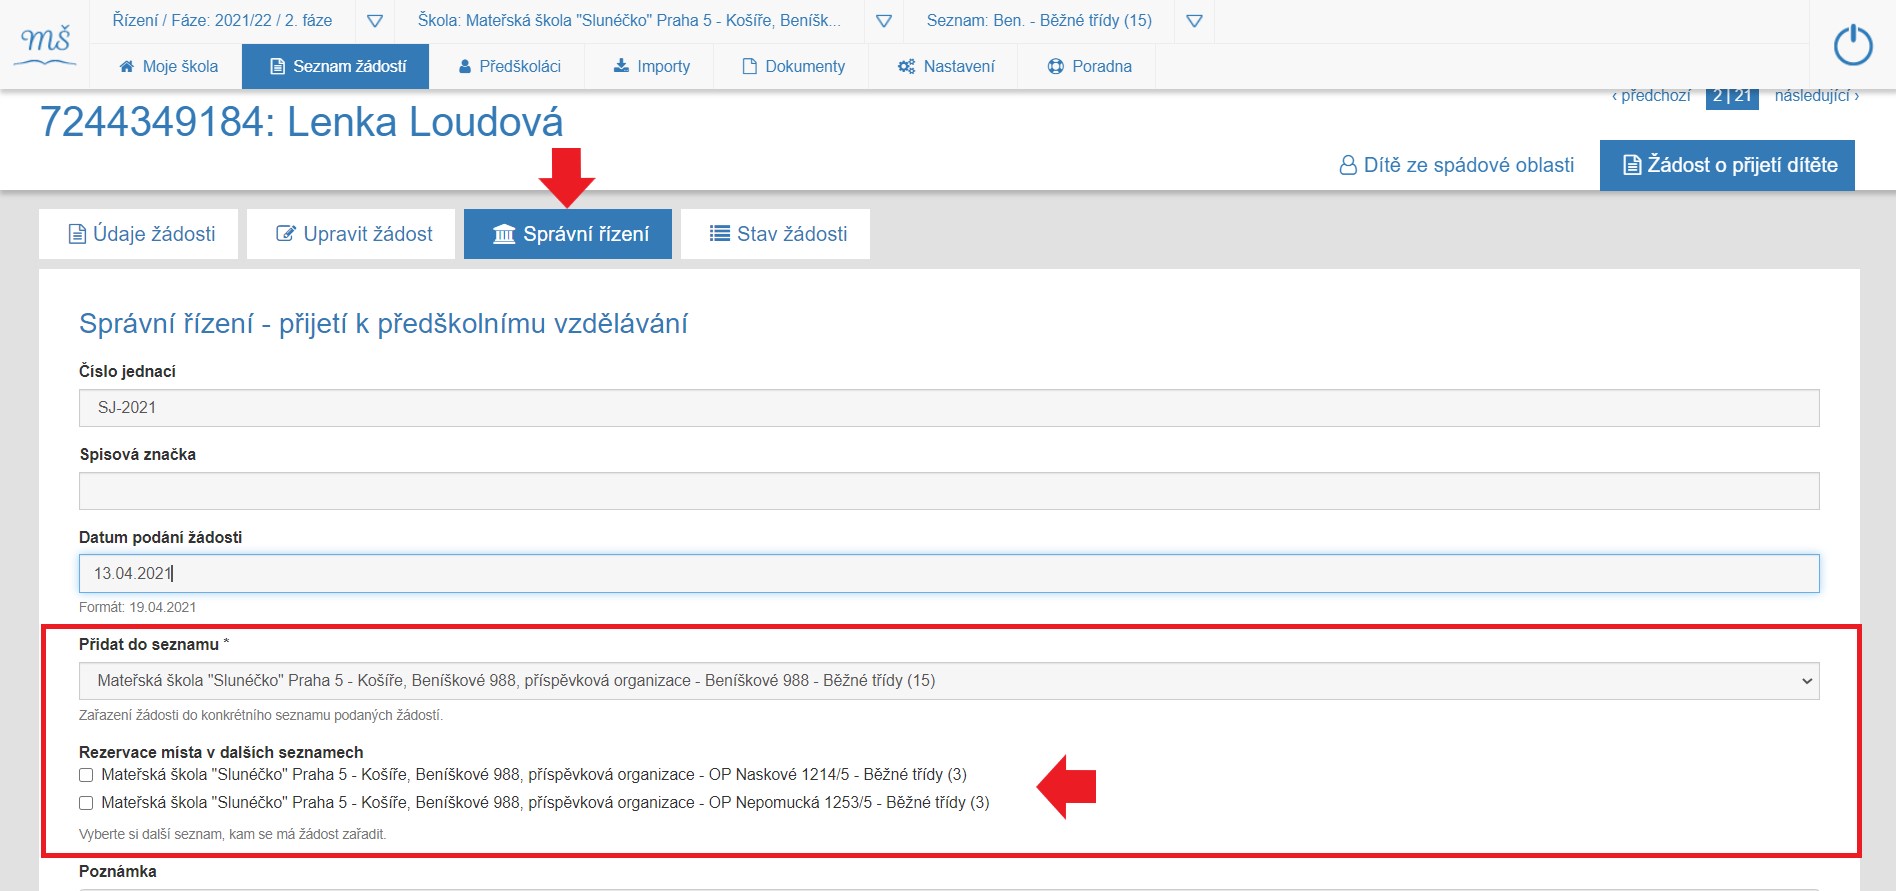Focus the Číslo jednací field
The image size is (1896, 891).
tap(949, 408)
